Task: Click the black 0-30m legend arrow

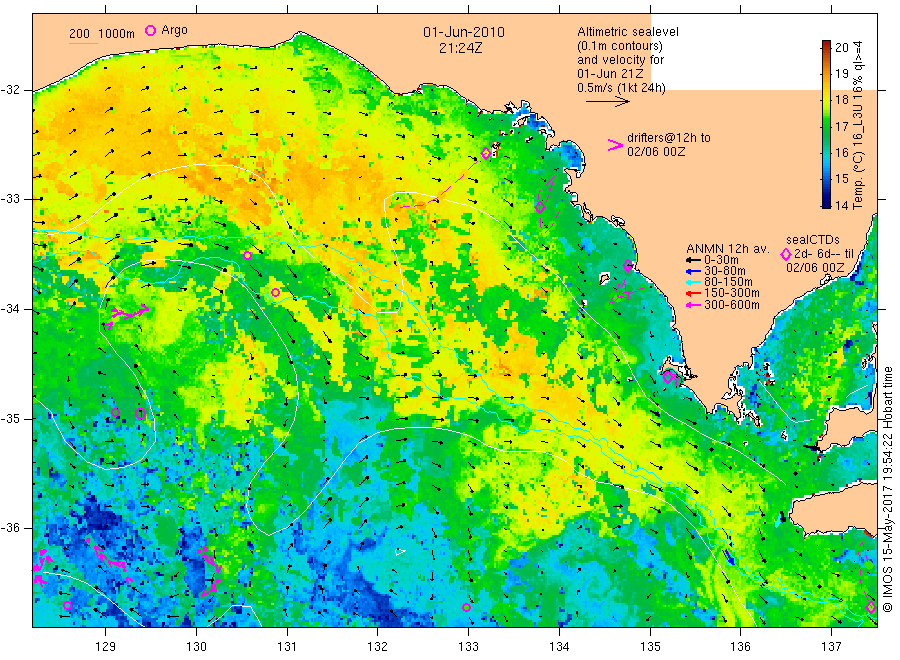Action: click(x=693, y=260)
